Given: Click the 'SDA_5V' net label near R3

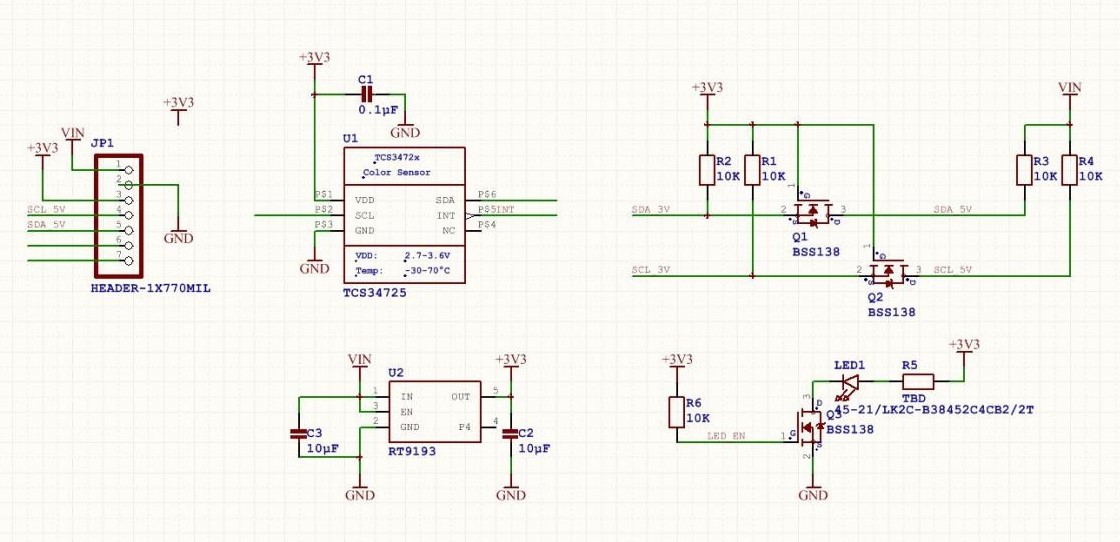Looking at the screenshot, I should 953,210.
